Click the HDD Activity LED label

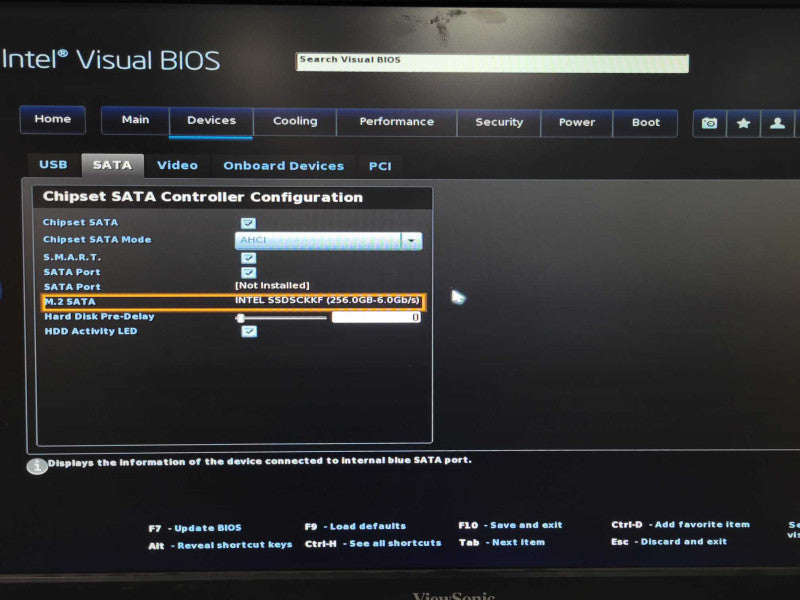91,332
